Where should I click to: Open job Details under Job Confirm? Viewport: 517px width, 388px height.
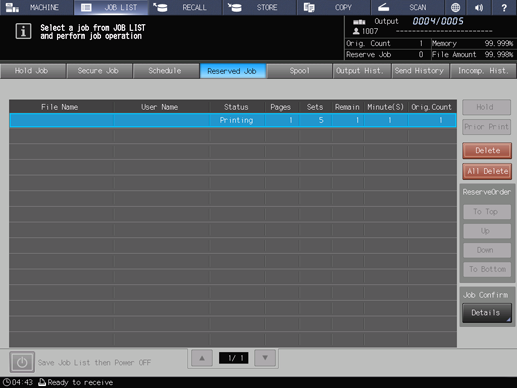487,313
